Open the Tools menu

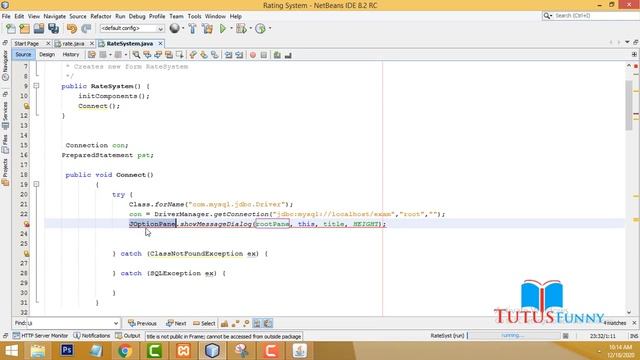tap(194, 16)
